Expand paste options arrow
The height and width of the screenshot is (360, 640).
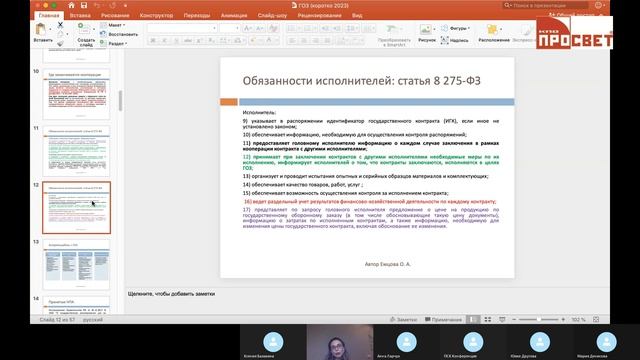pyautogui.click(x=50, y=29)
